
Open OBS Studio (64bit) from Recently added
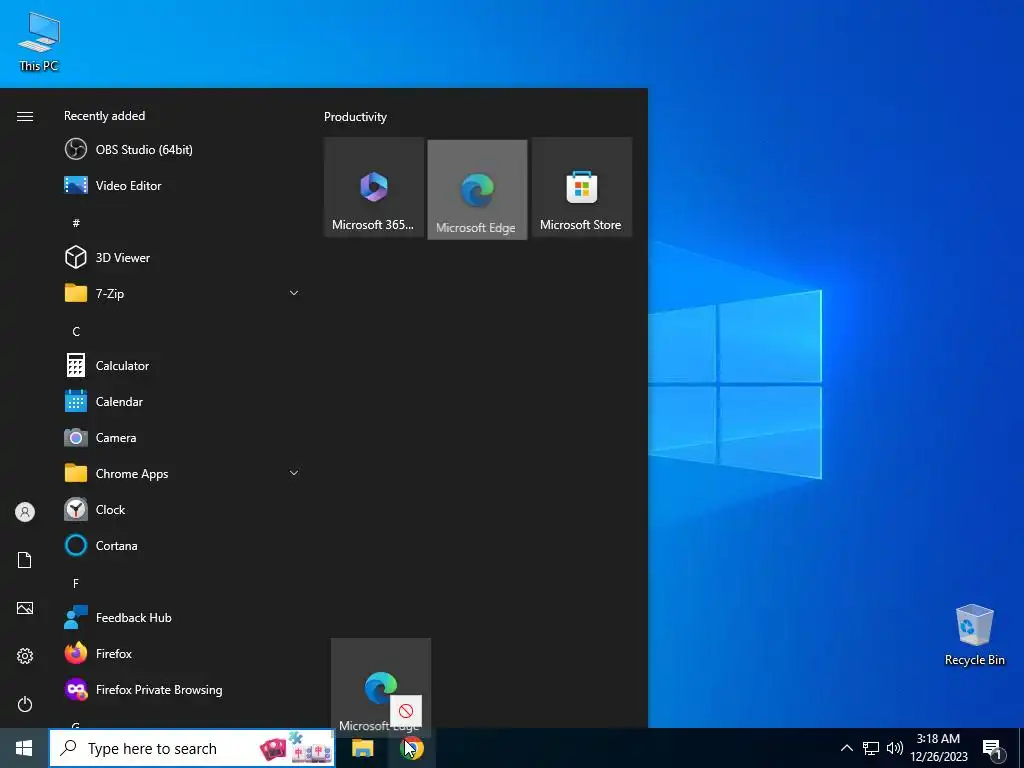pos(181,150)
